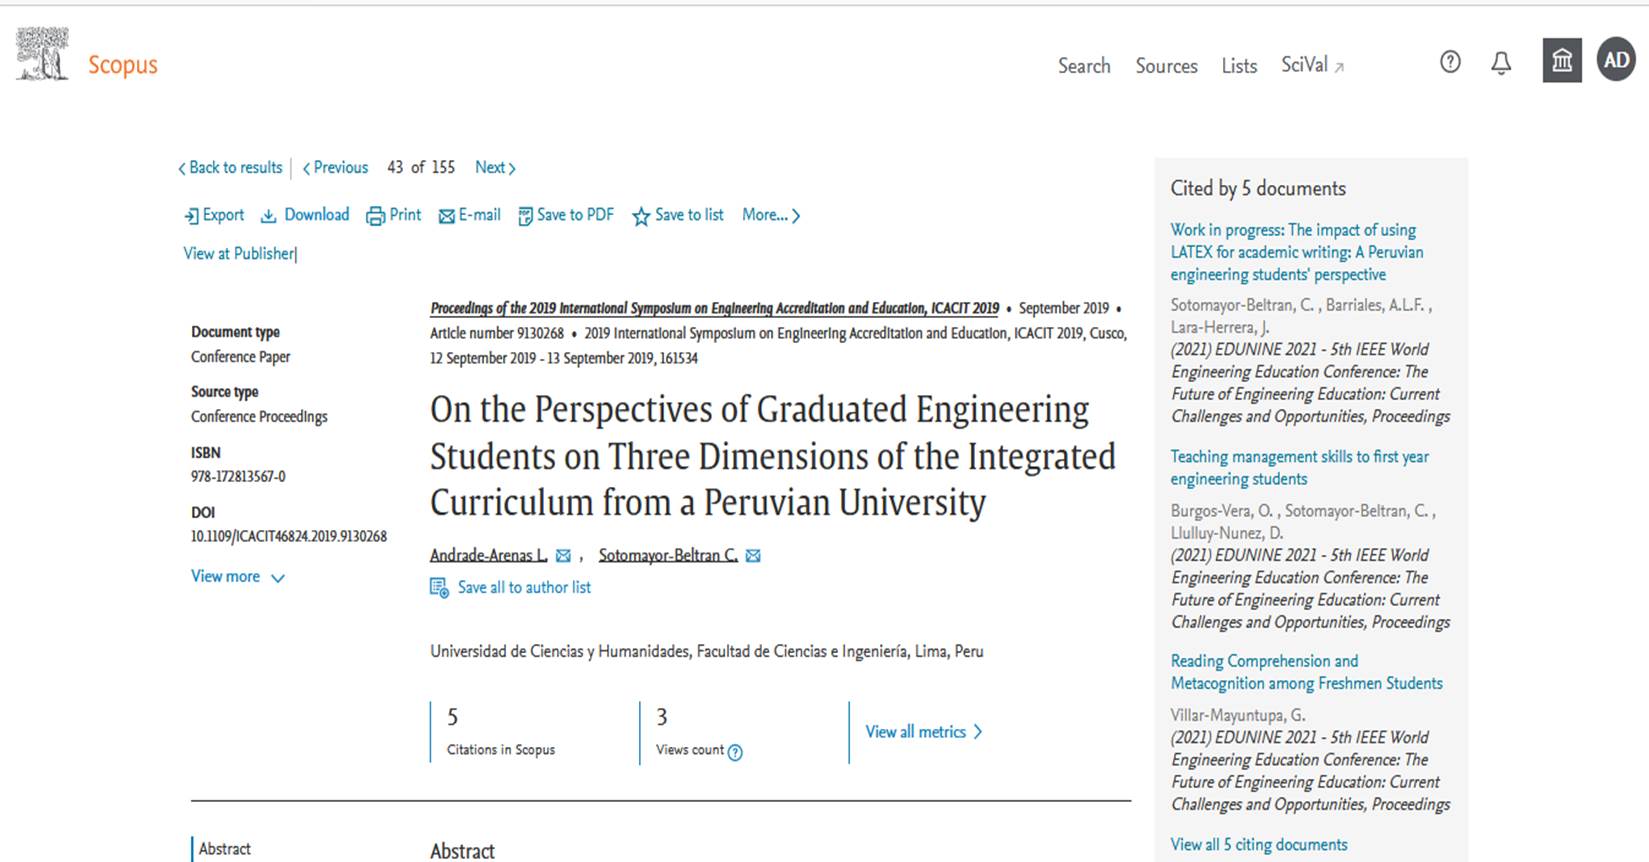
Task: Go to the Next document
Action: pos(495,168)
